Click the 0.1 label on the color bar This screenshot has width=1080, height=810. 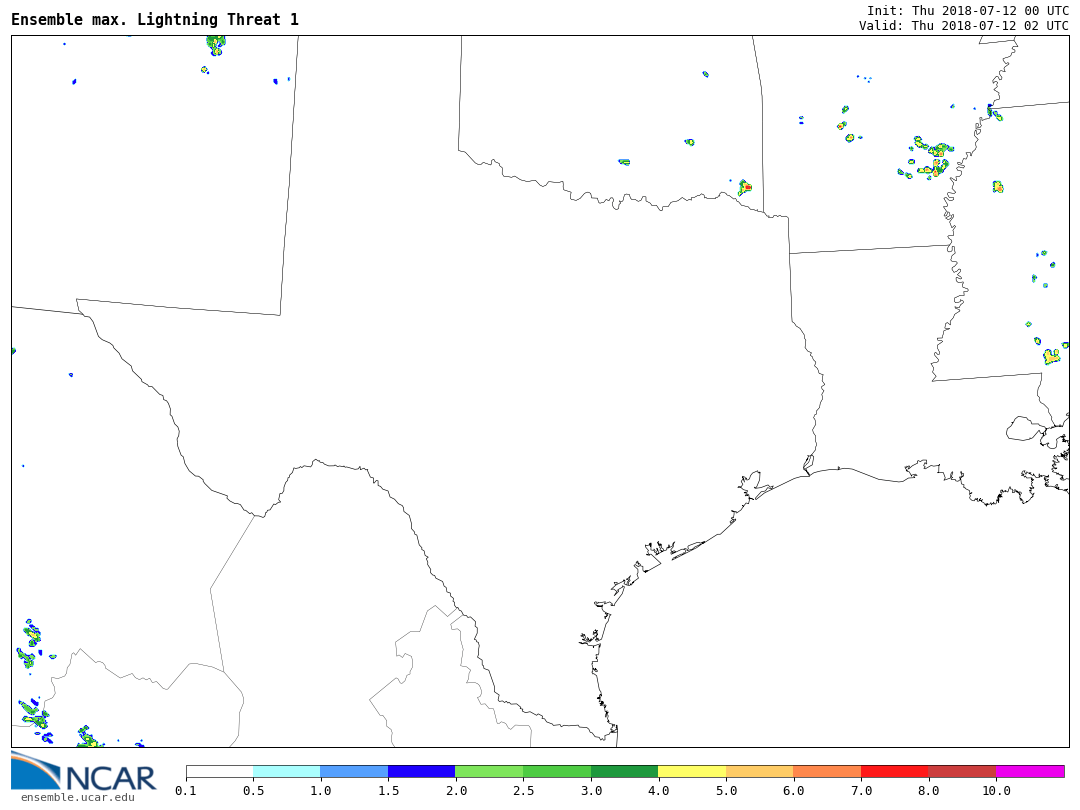tap(186, 791)
